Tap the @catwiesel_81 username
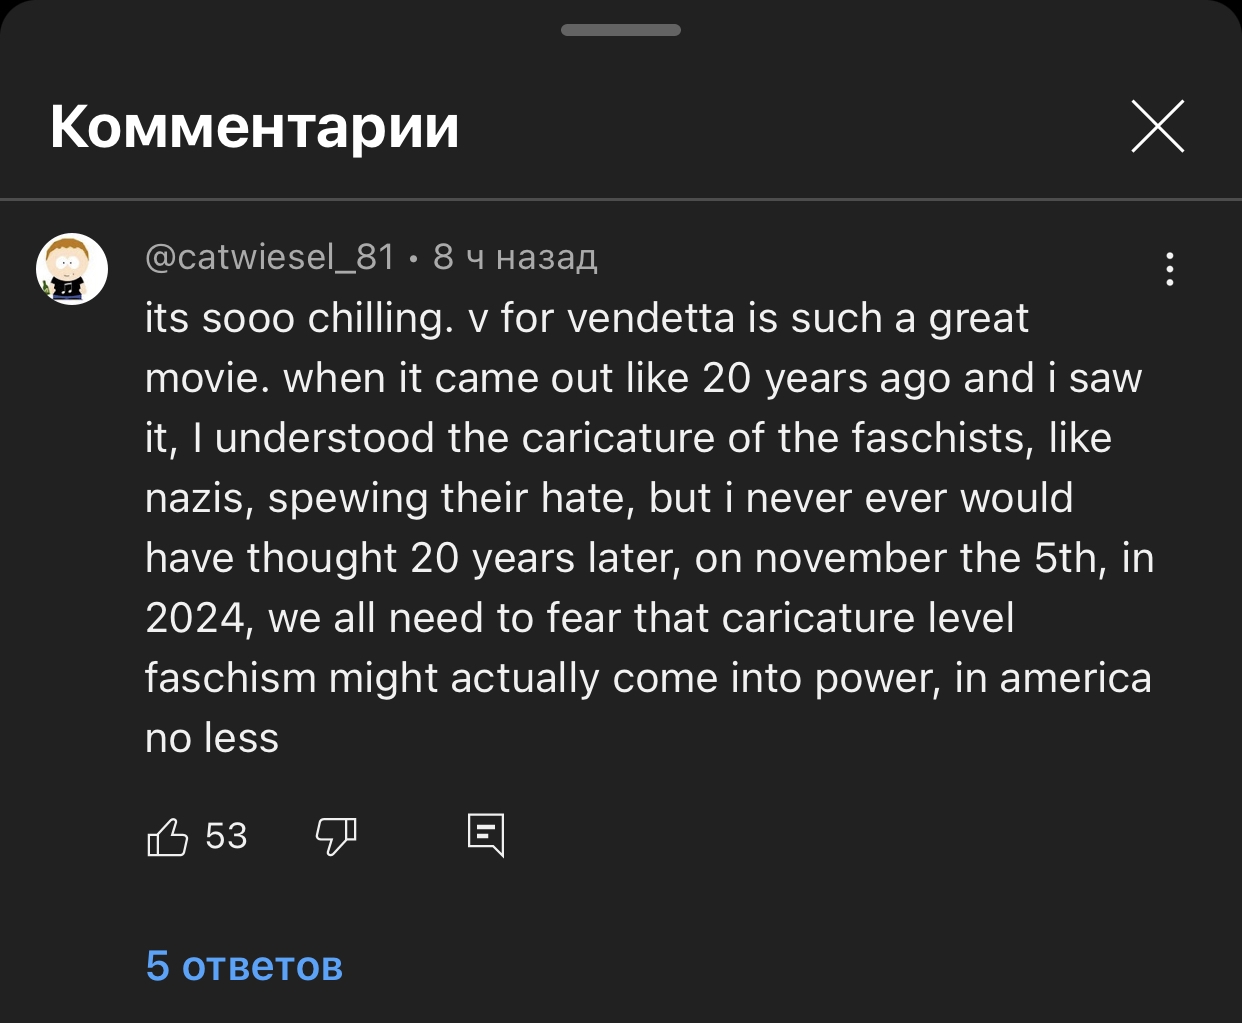Viewport: 1242px width, 1023px height. (x=270, y=258)
